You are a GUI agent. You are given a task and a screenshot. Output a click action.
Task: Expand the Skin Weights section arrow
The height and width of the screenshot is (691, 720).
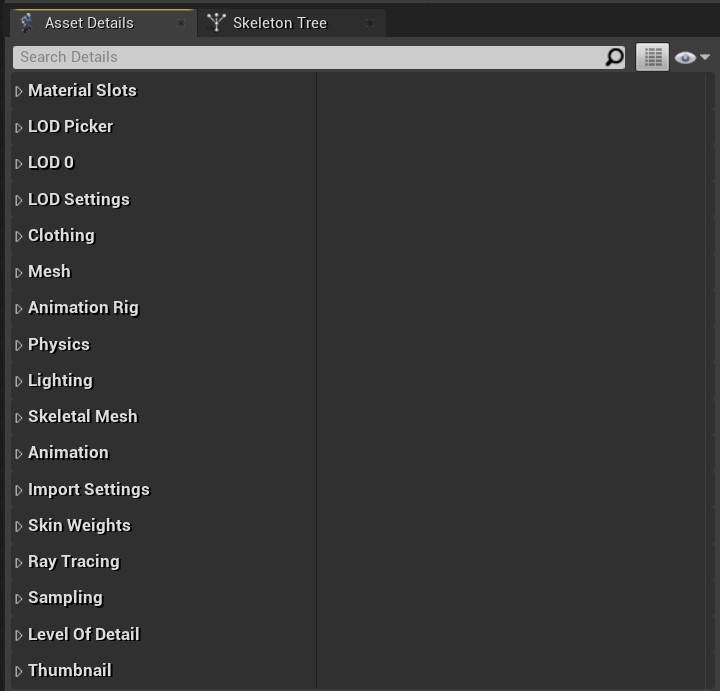18,527
